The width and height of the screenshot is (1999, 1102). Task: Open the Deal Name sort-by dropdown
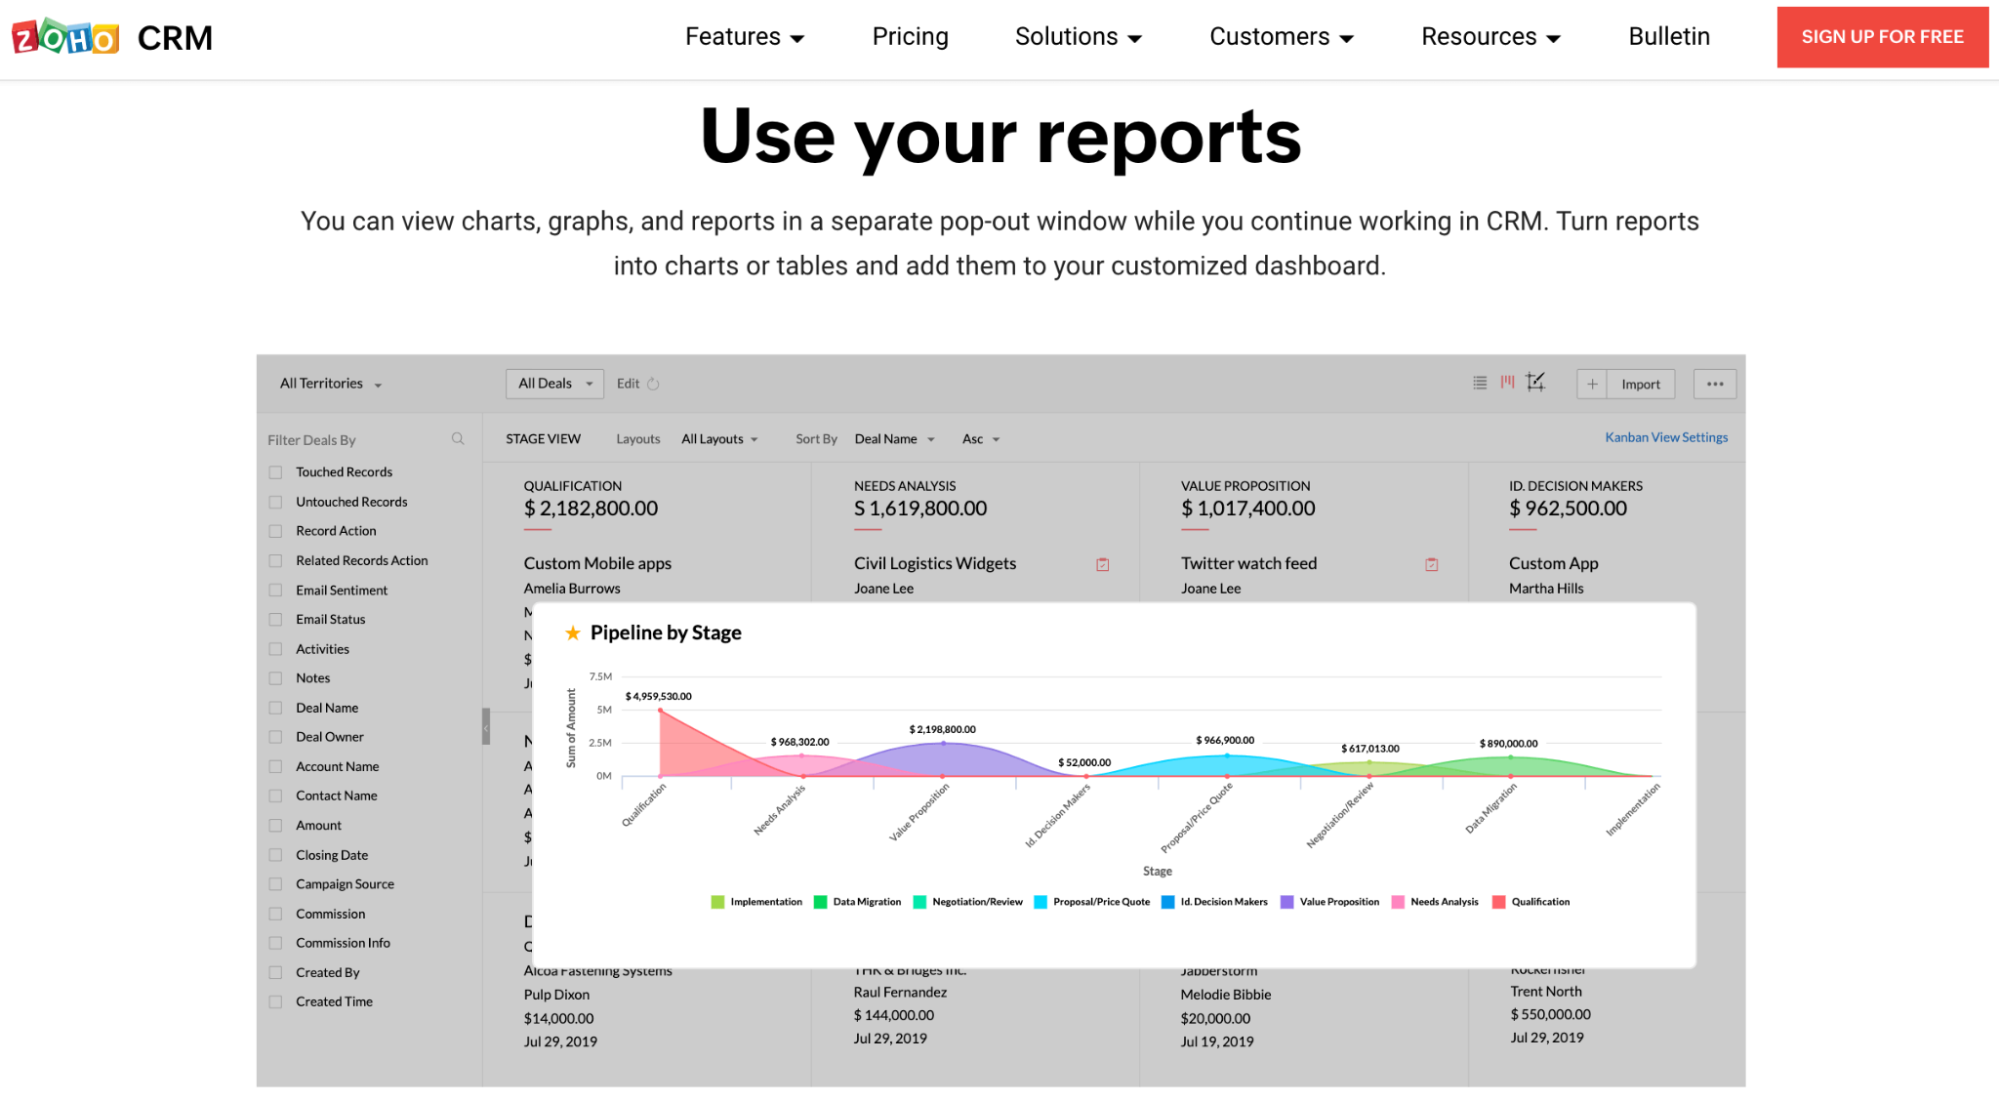[x=894, y=439]
